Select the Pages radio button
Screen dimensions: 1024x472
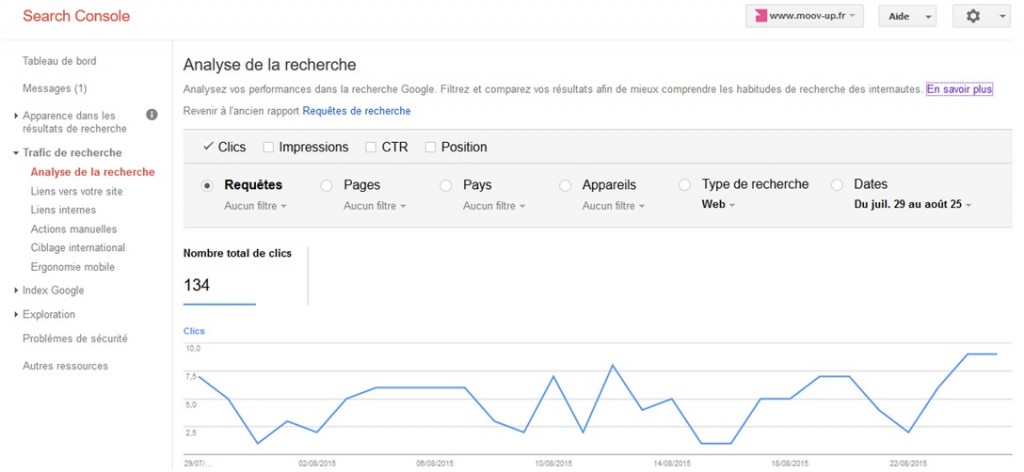pyautogui.click(x=327, y=185)
